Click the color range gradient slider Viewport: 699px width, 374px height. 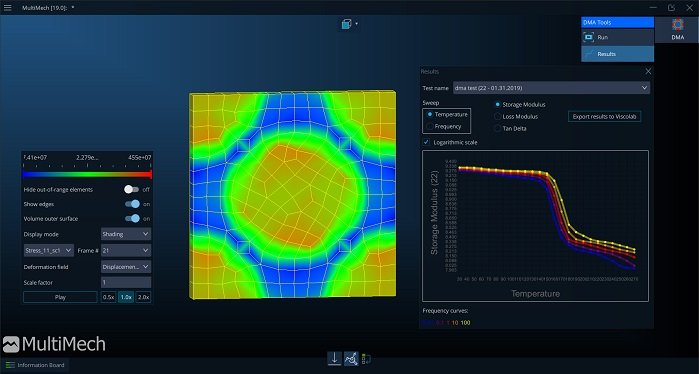pos(87,175)
